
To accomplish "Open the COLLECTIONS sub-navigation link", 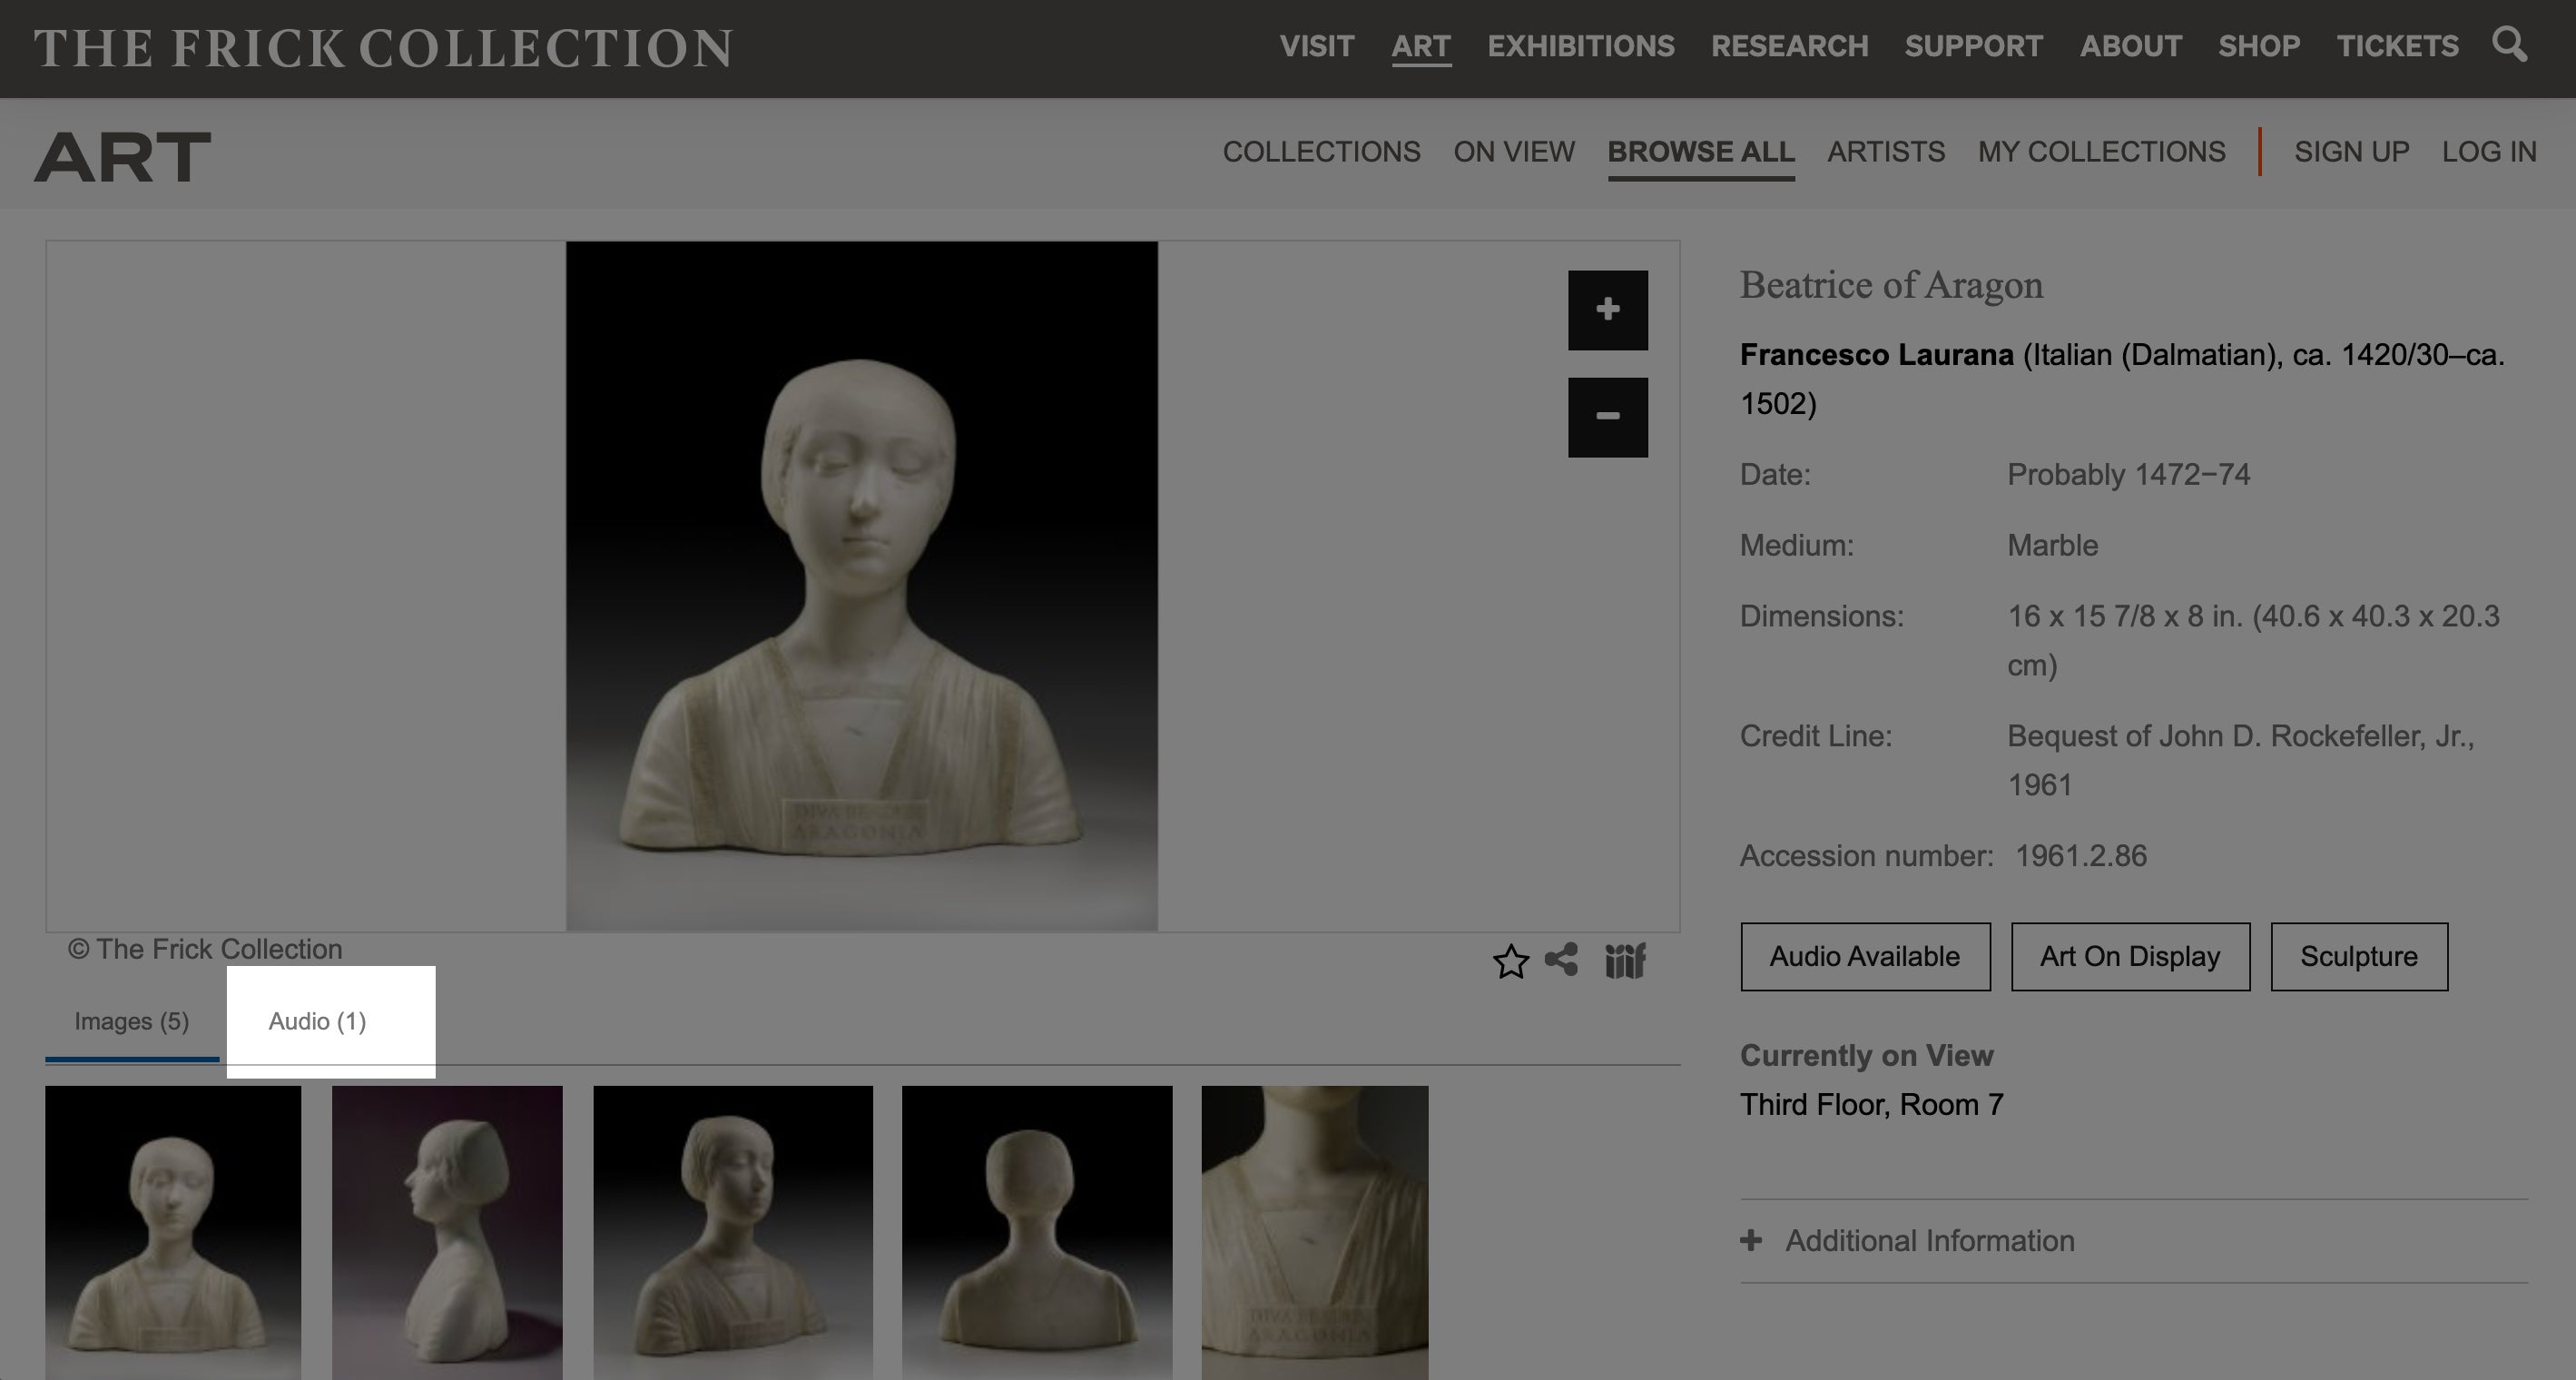I will point(1321,152).
